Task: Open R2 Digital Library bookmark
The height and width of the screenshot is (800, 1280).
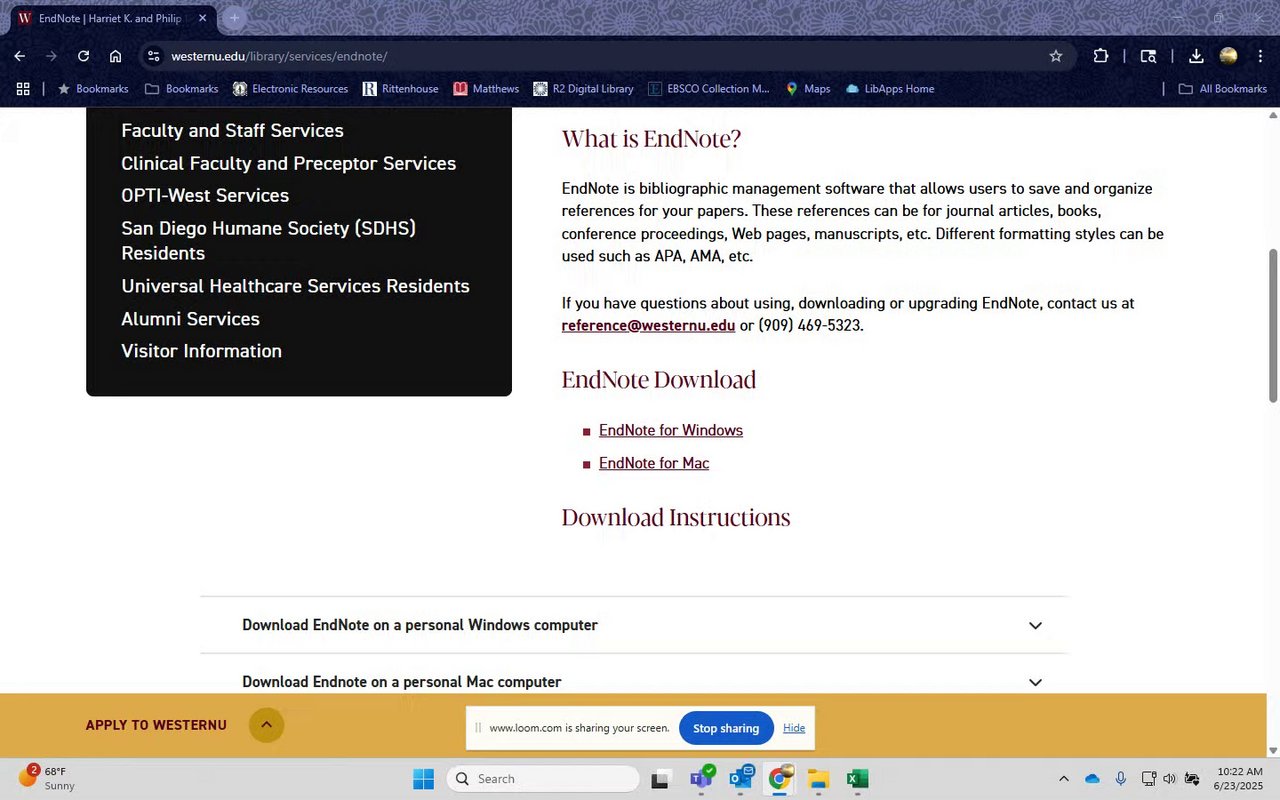Action: pos(584,89)
